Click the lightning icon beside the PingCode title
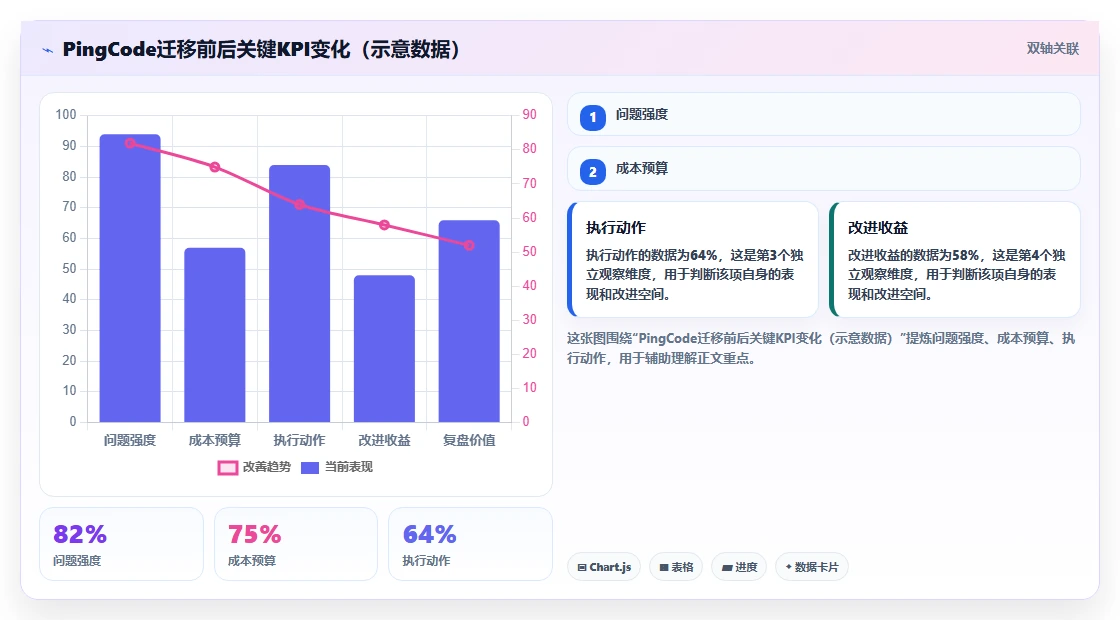 (x=48, y=50)
